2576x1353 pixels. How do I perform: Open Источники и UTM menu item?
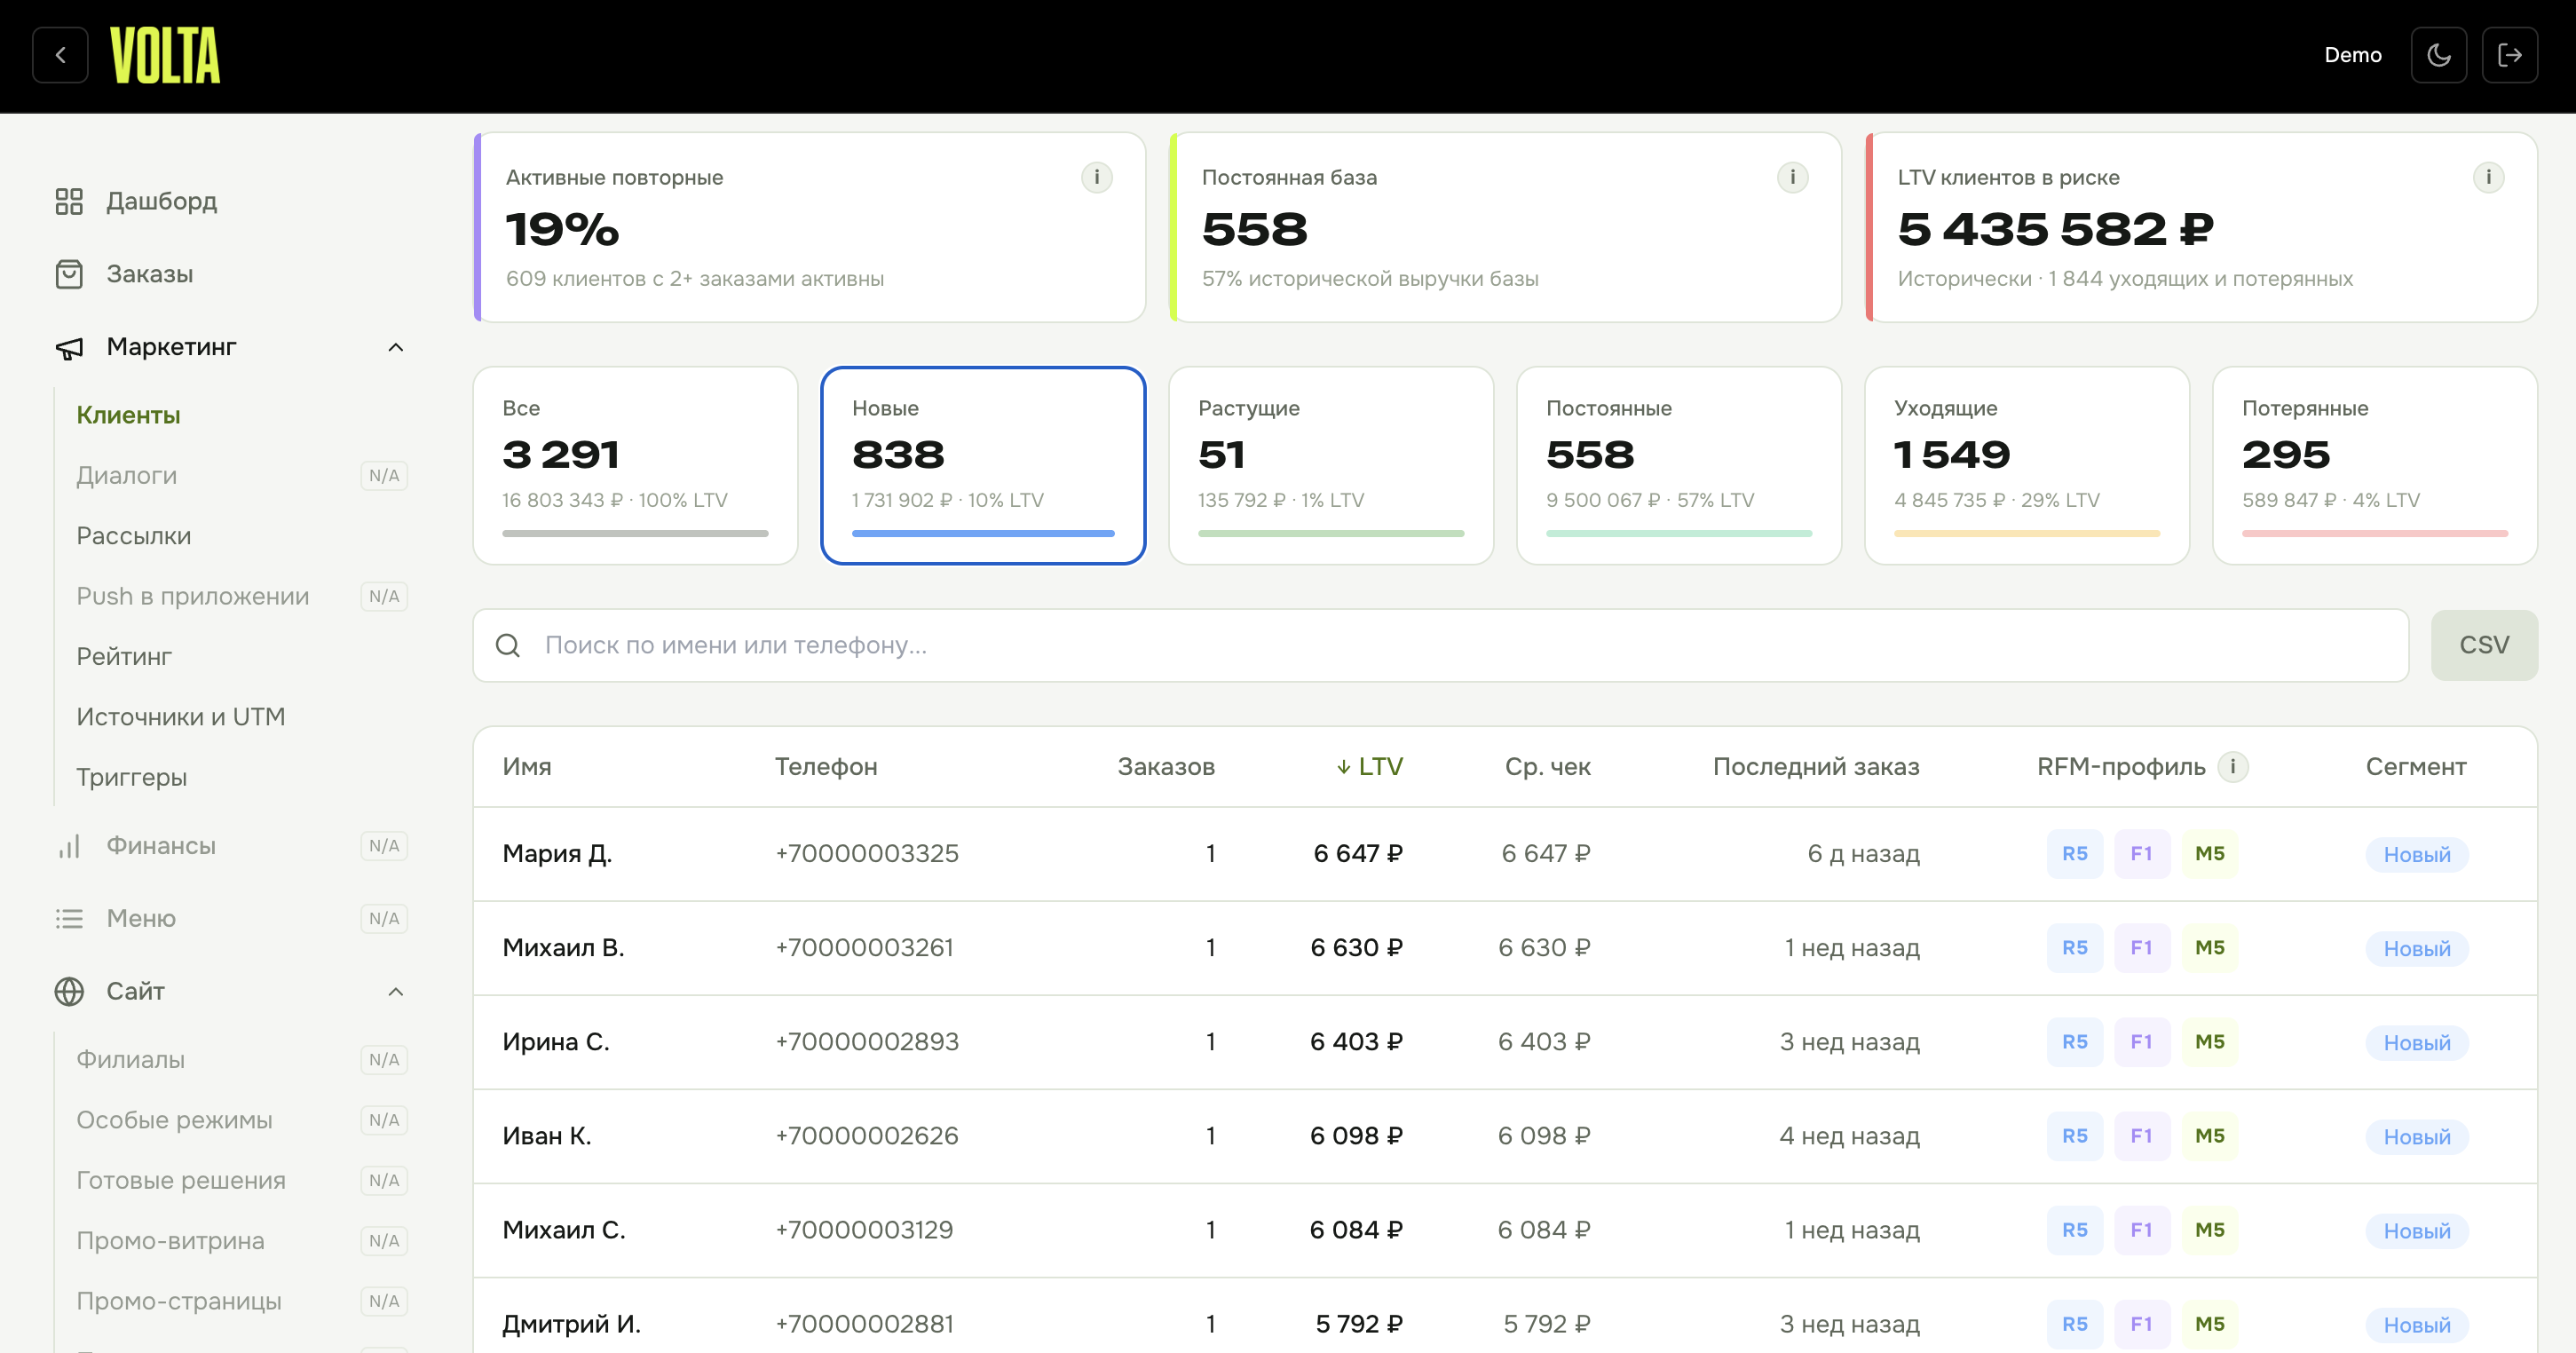point(181,717)
